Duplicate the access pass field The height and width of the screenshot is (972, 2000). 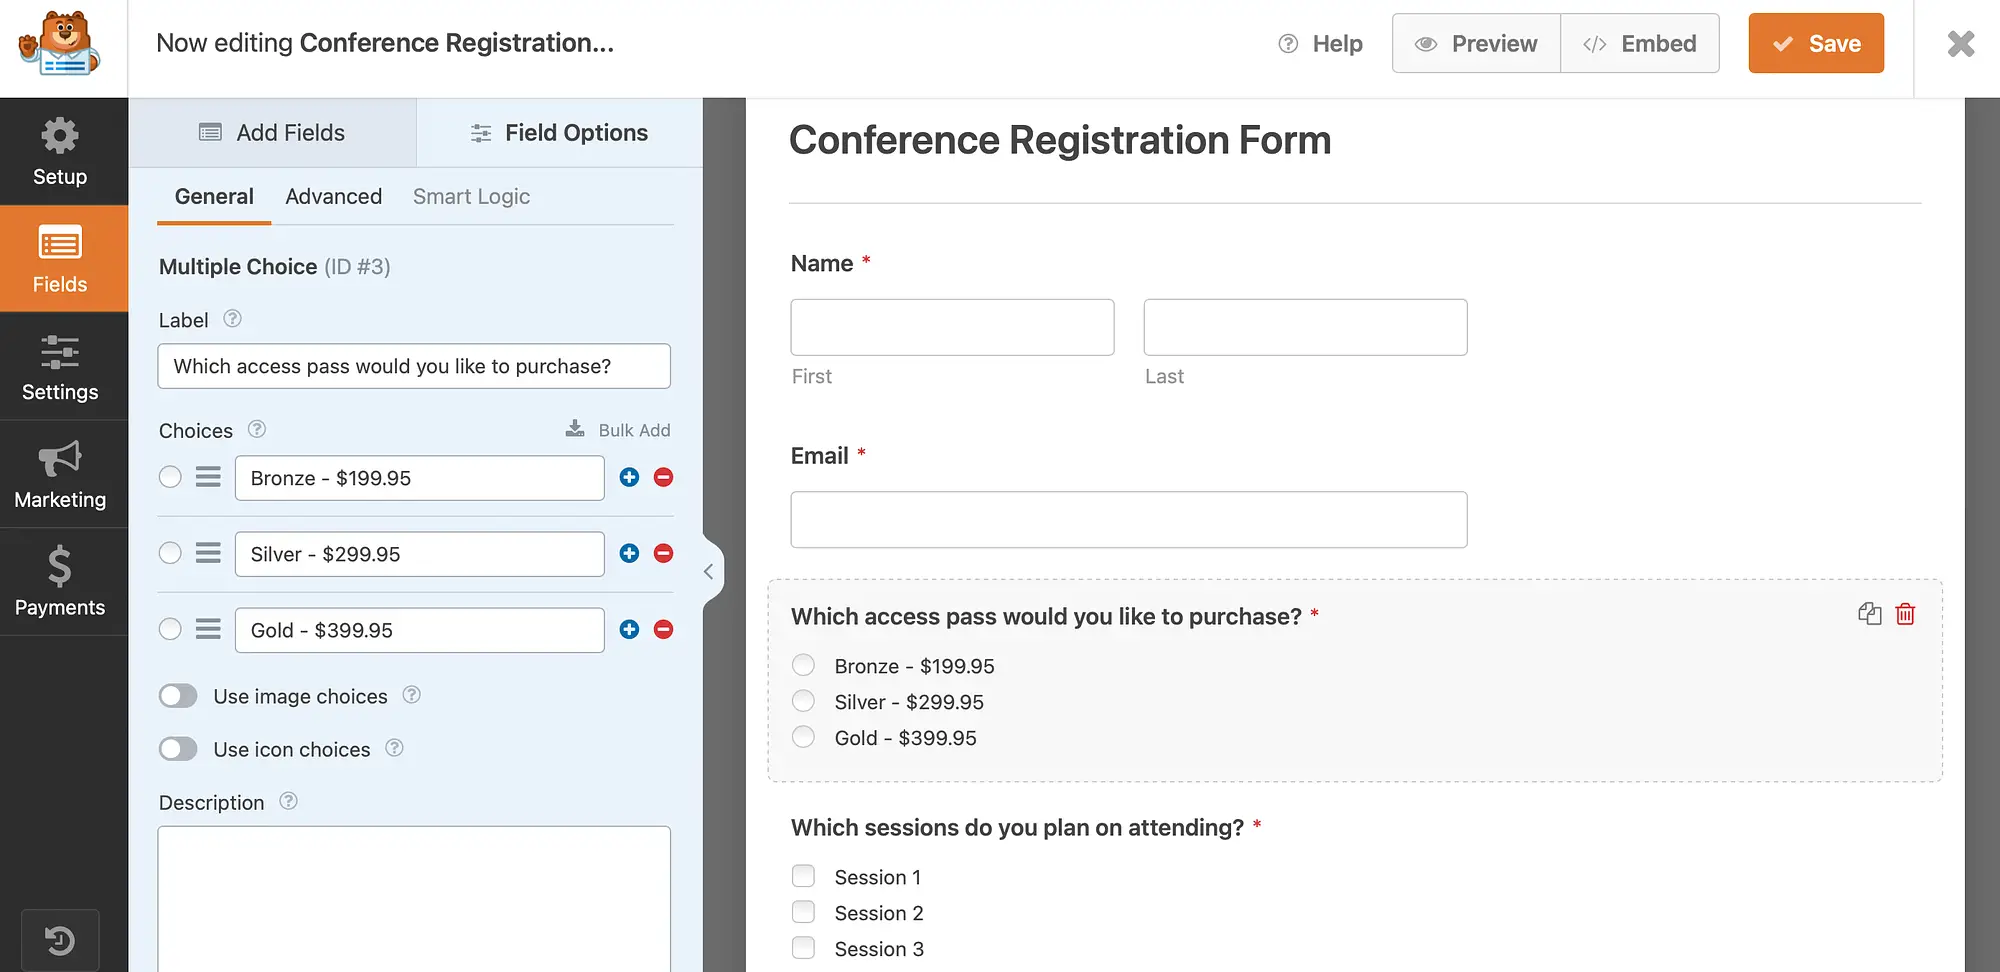[1869, 614]
